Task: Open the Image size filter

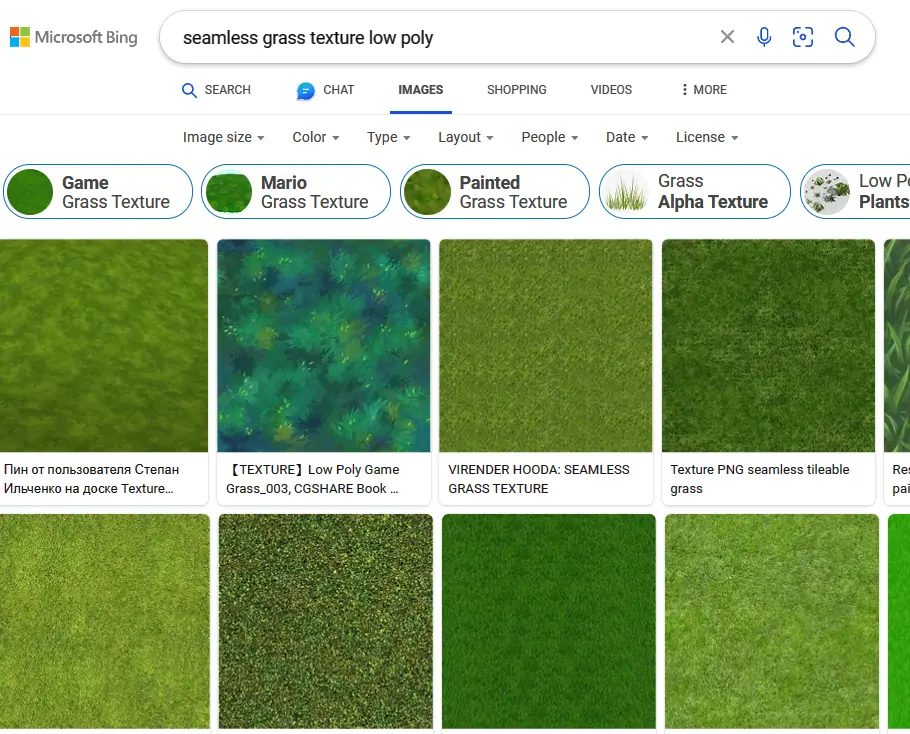Action: click(x=222, y=137)
